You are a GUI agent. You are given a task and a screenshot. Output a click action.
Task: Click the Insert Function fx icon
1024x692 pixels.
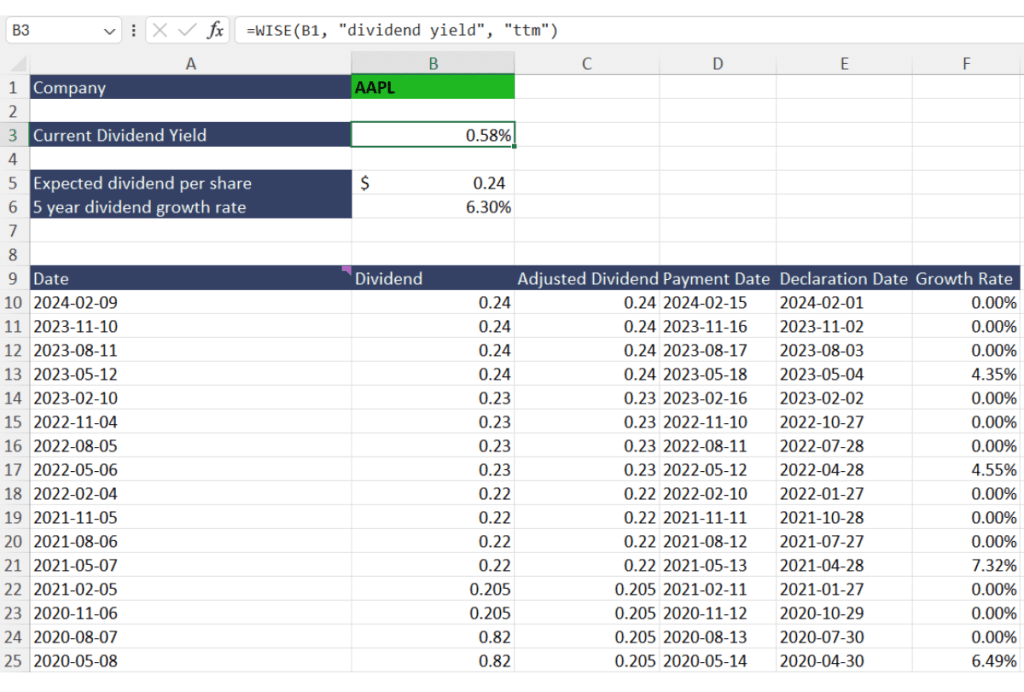pyautogui.click(x=215, y=31)
